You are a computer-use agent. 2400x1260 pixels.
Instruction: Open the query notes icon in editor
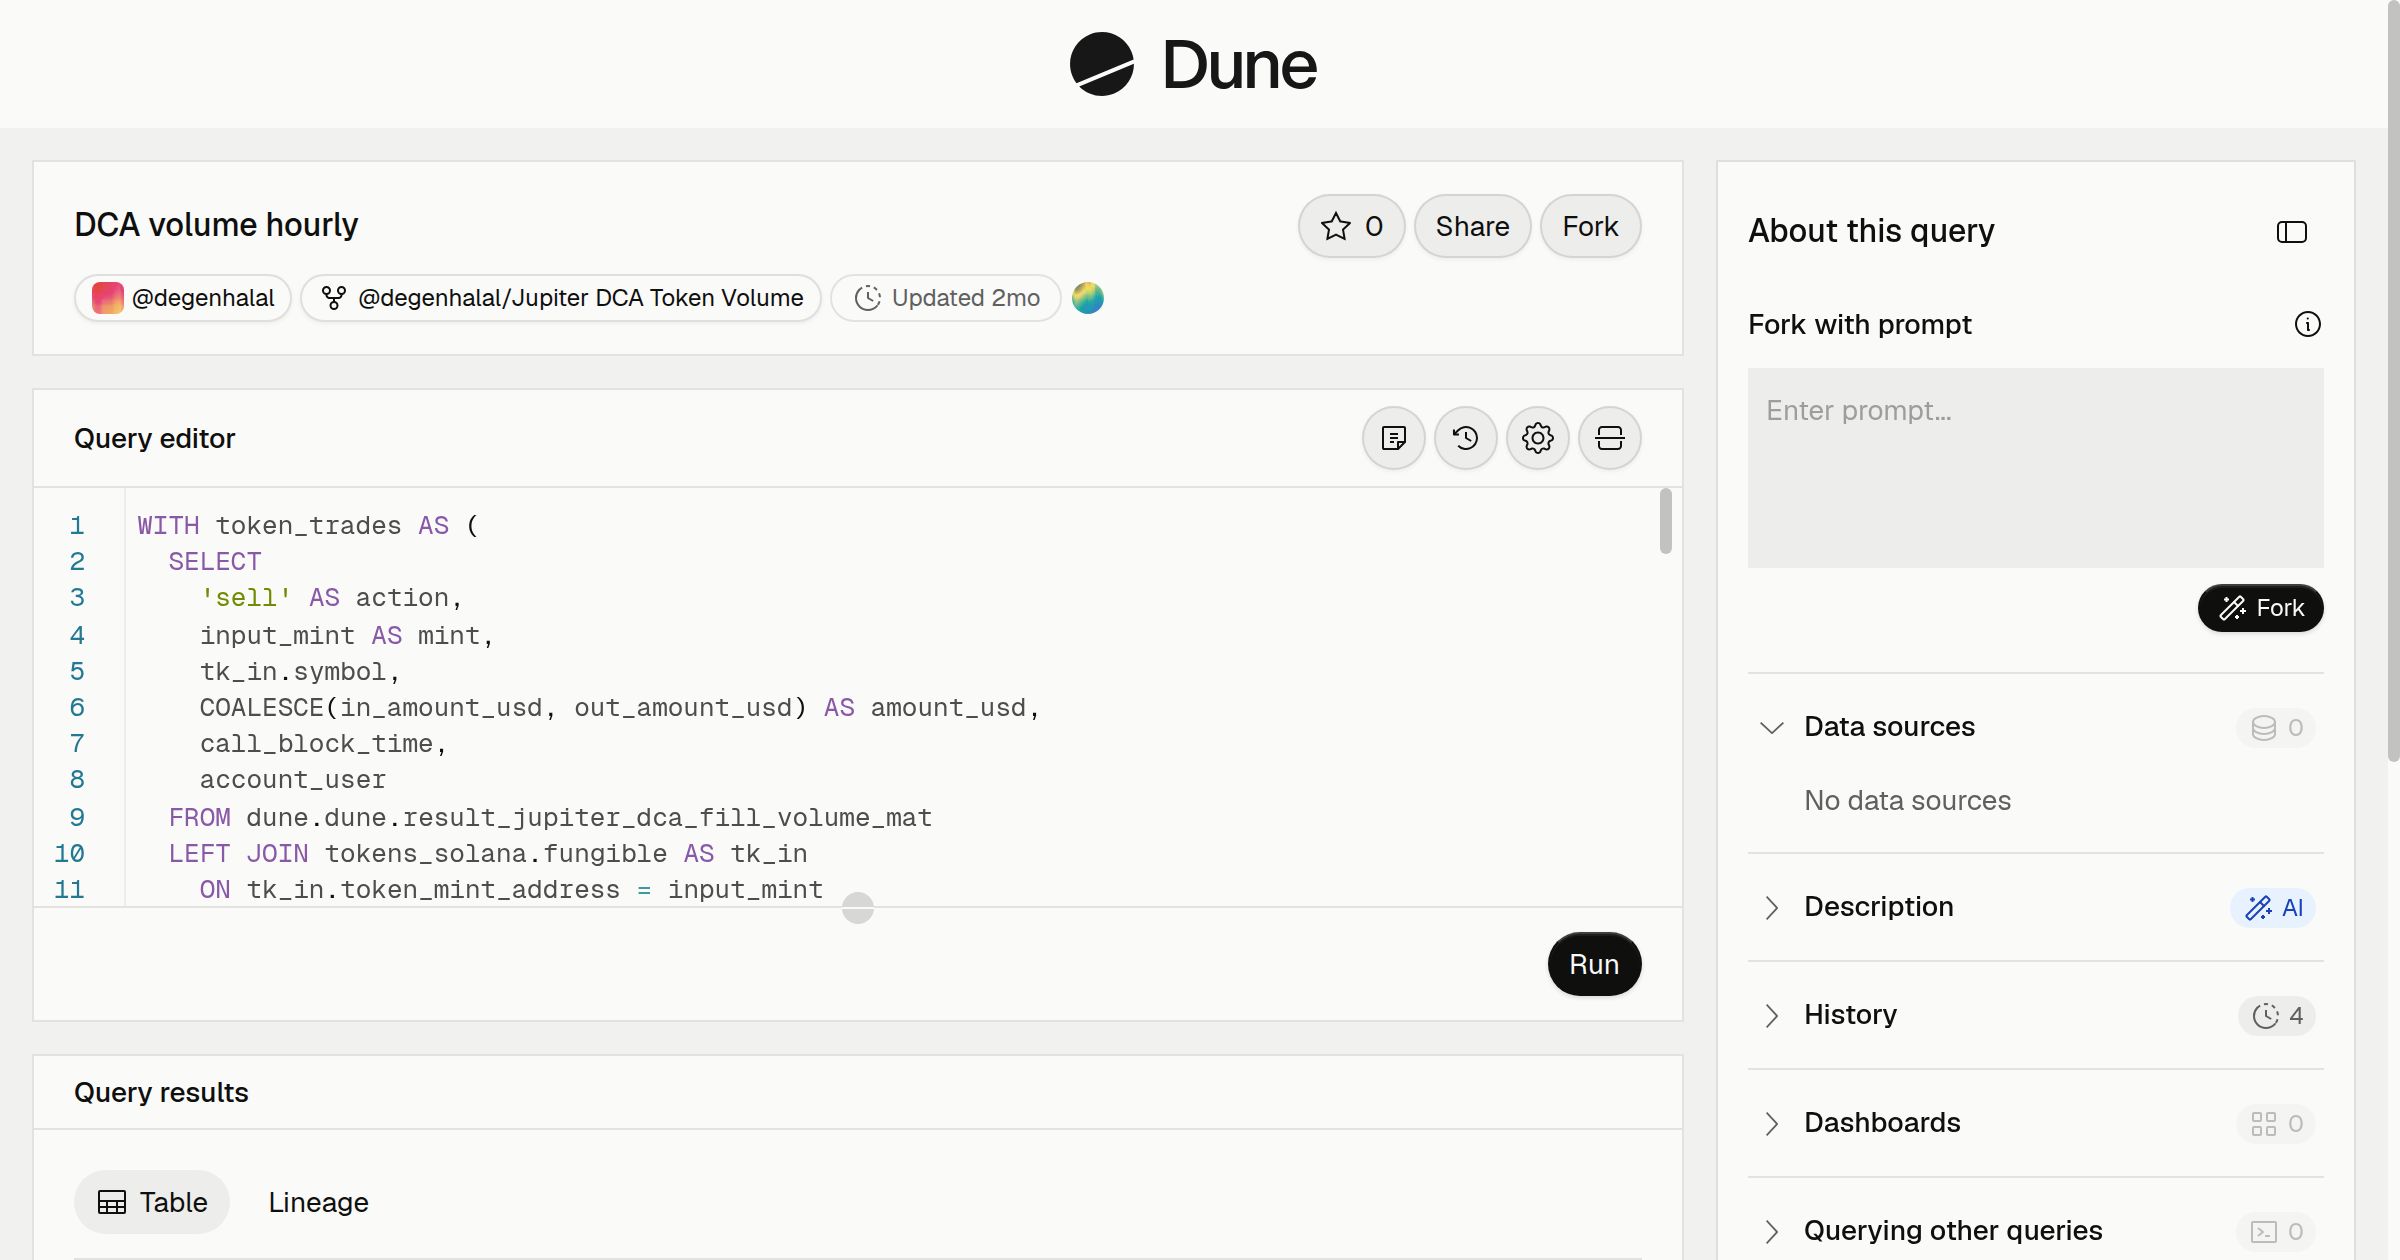coord(1393,438)
